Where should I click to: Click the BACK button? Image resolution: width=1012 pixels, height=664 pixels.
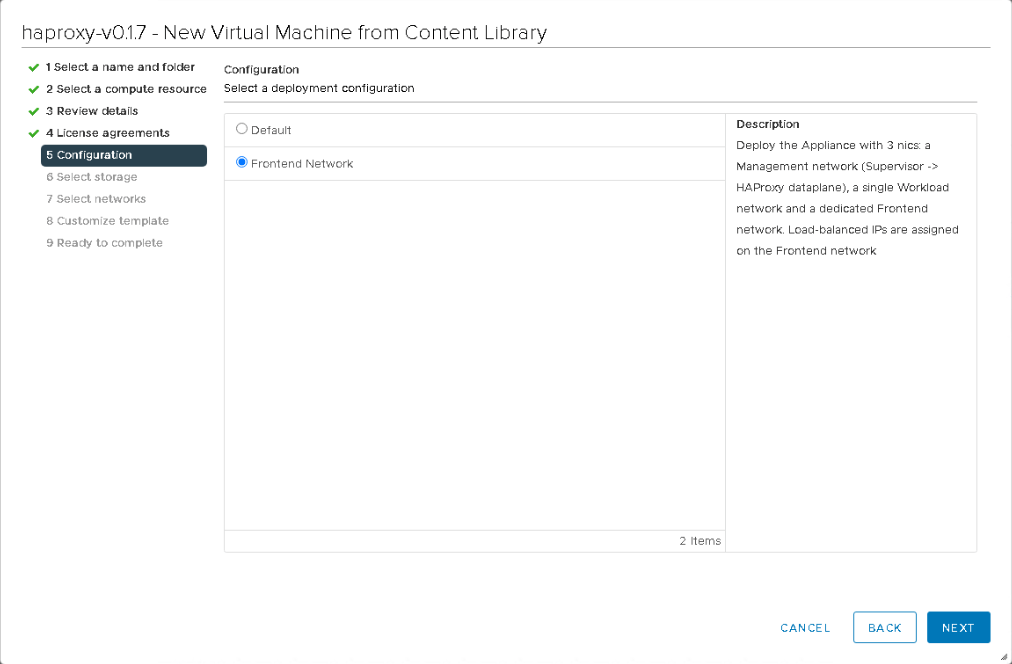click(884, 627)
